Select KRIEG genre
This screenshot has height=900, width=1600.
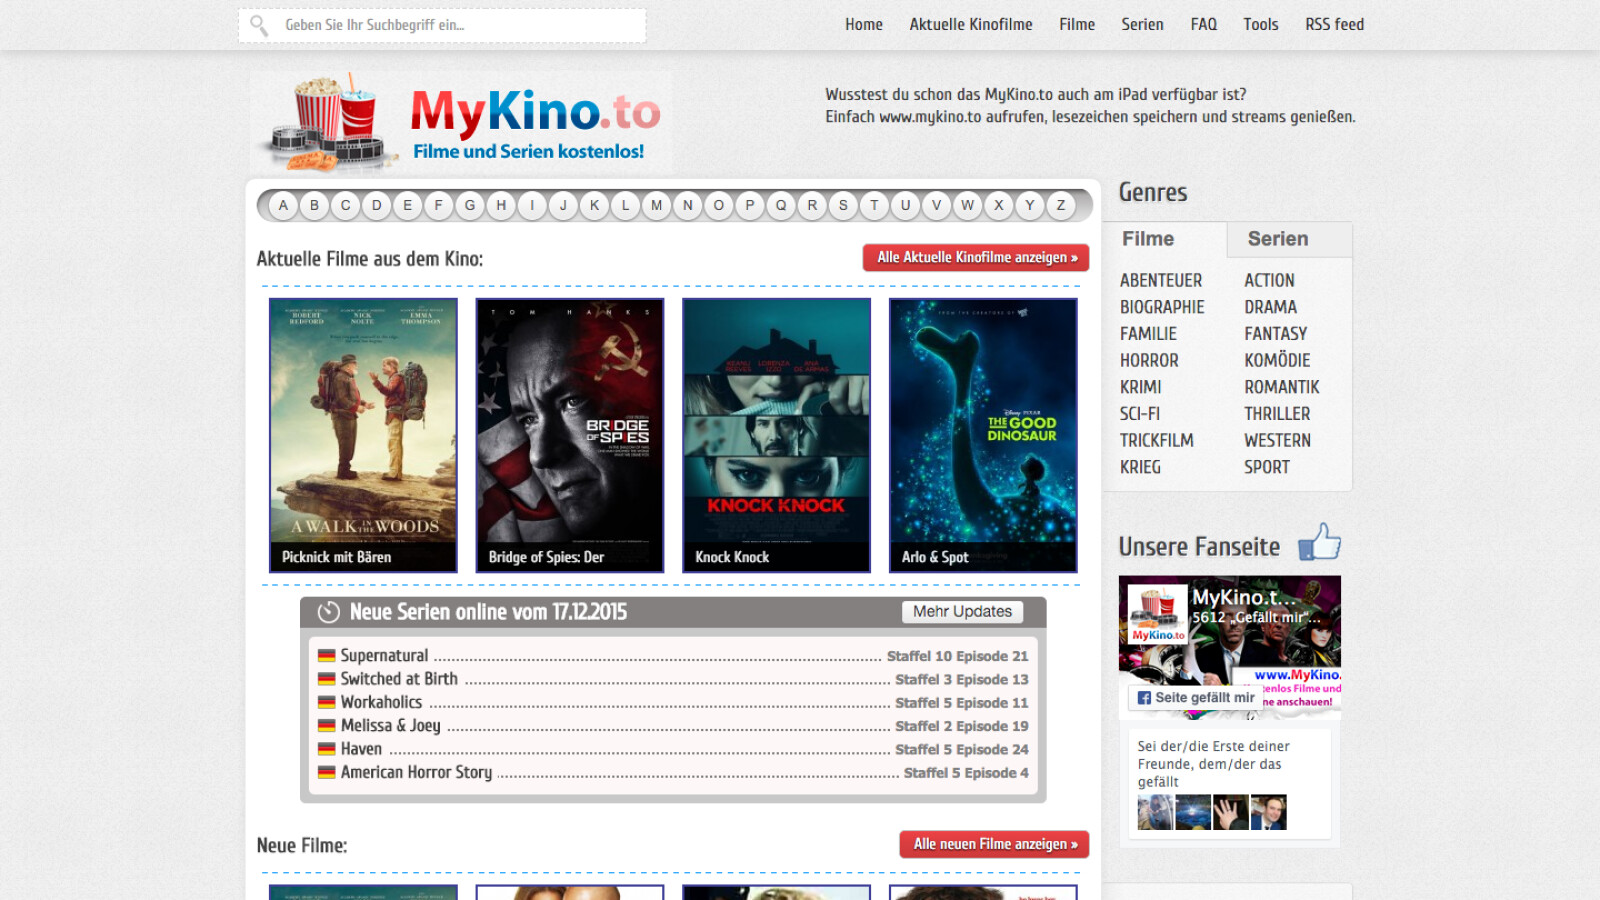1140,467
